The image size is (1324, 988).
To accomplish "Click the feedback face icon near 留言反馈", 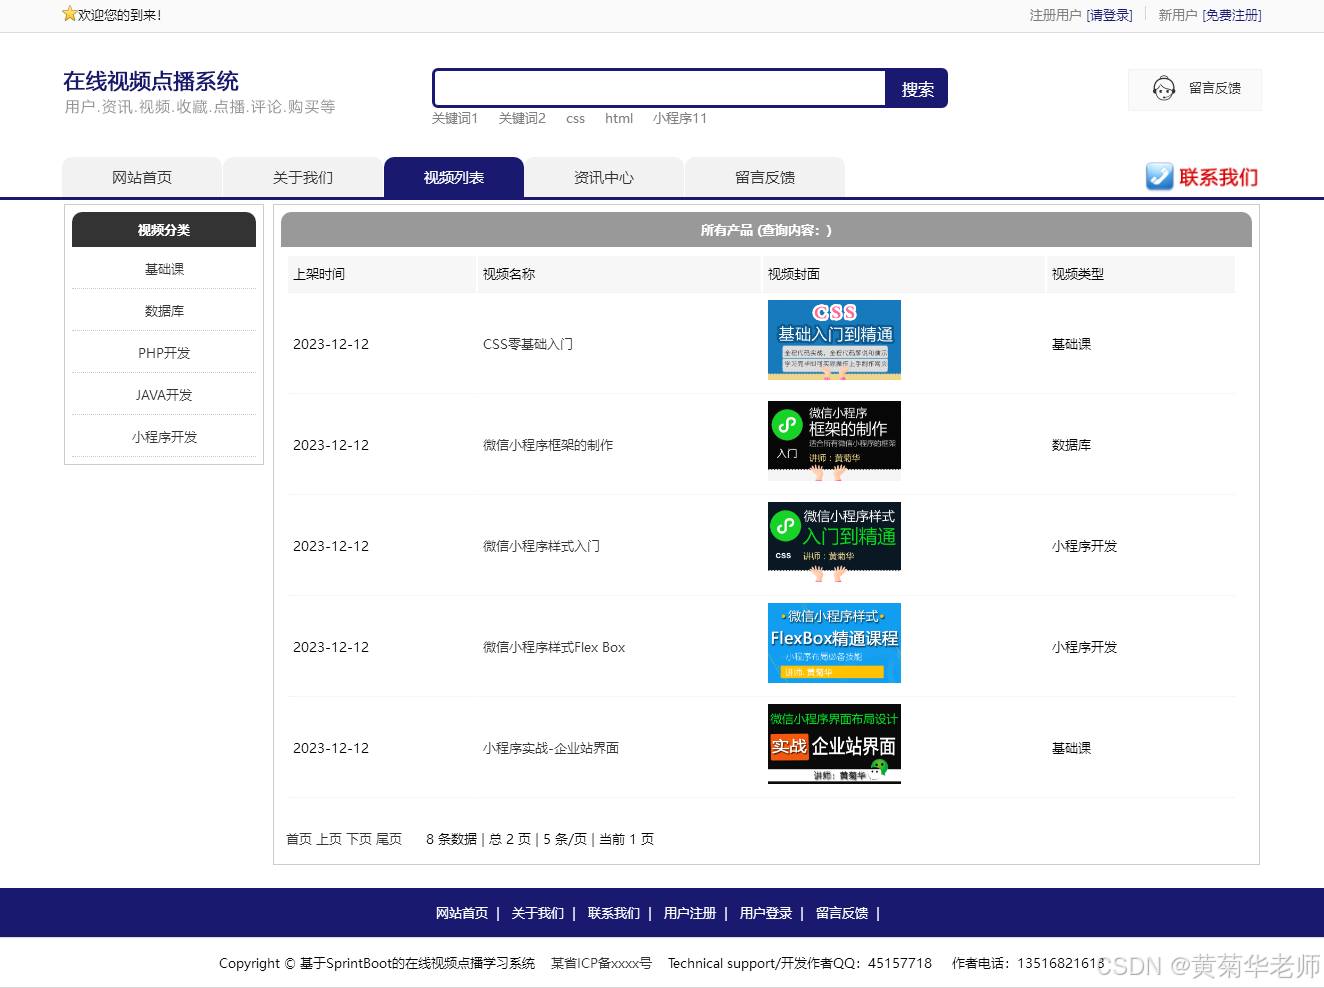I will 1163,89.
